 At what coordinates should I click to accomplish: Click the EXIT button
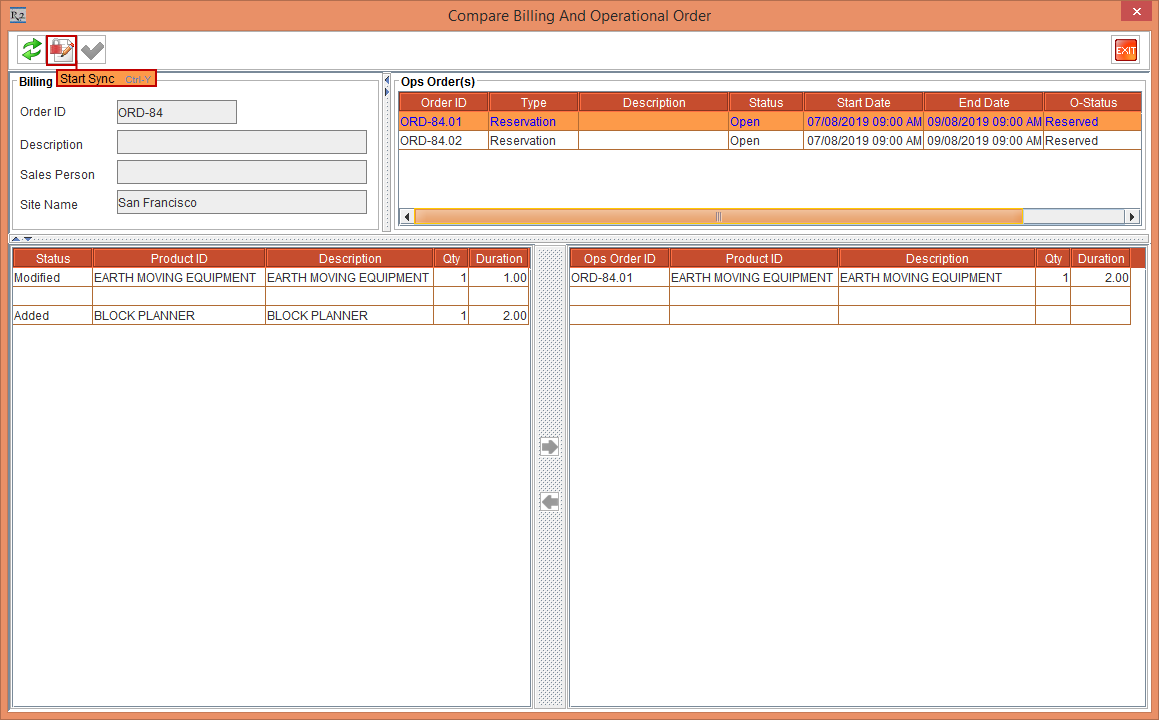[x=1125, y=49]
